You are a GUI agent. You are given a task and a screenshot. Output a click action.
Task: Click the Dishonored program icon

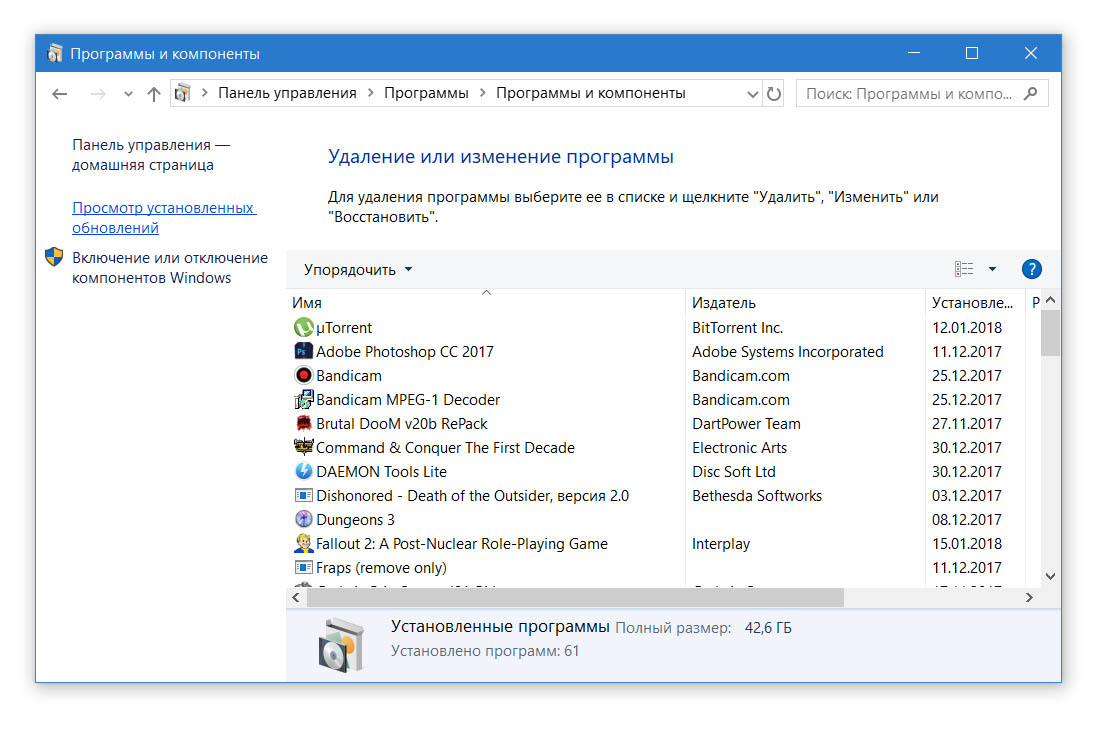click(x=304, y=495)
